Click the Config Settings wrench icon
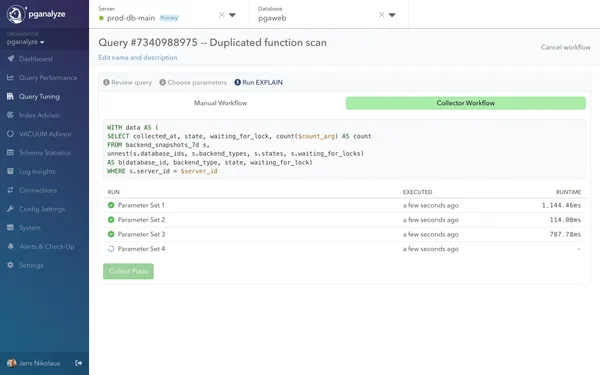 10,209
